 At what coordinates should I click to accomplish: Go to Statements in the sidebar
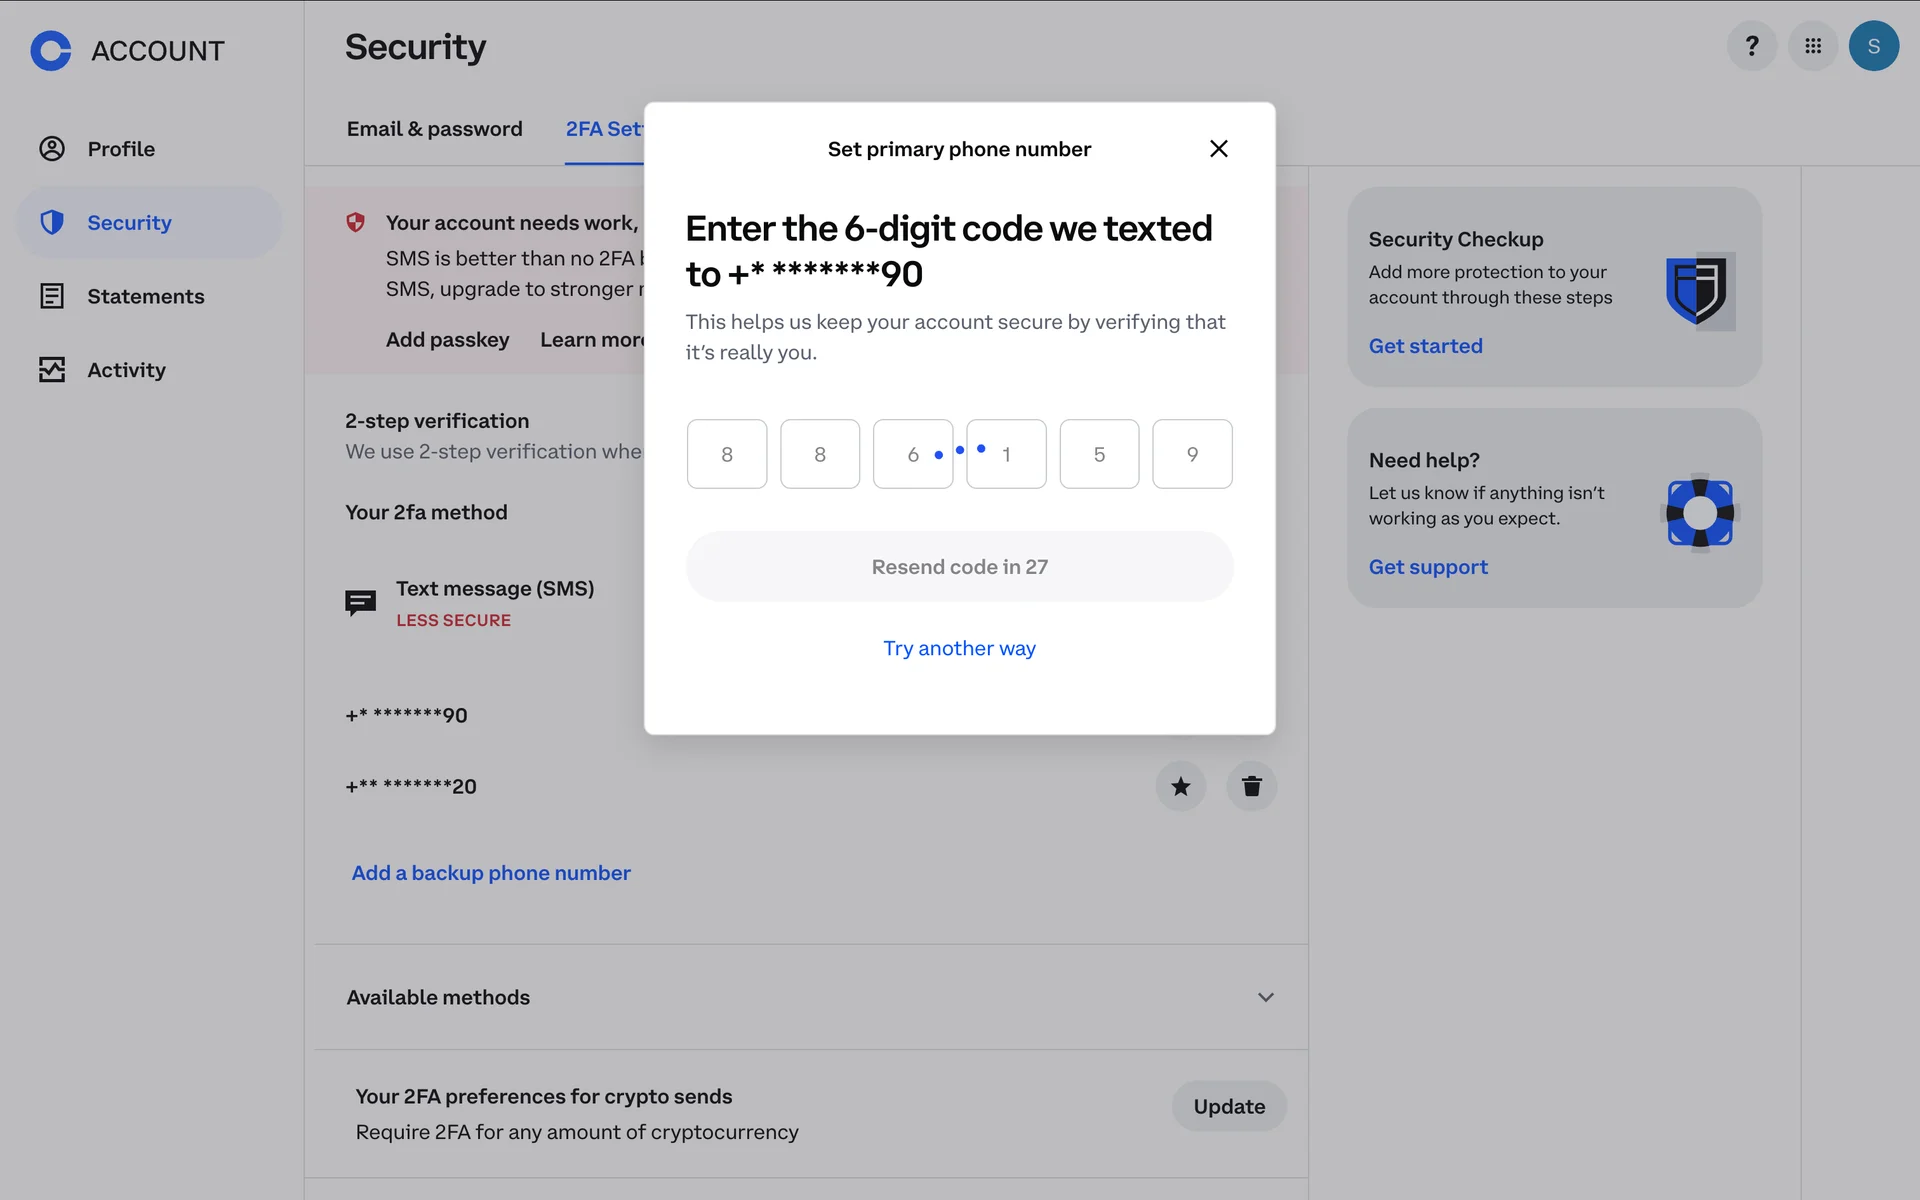point(145,296)
